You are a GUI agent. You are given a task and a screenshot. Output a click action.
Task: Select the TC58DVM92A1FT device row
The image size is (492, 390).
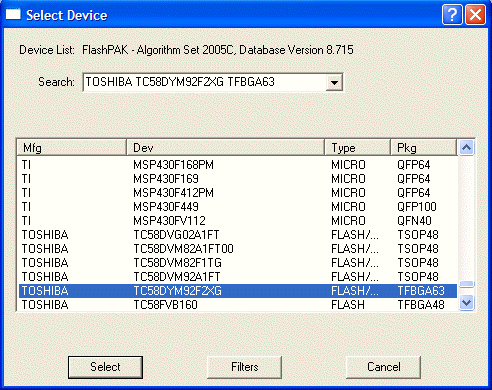tap(238, 277)
